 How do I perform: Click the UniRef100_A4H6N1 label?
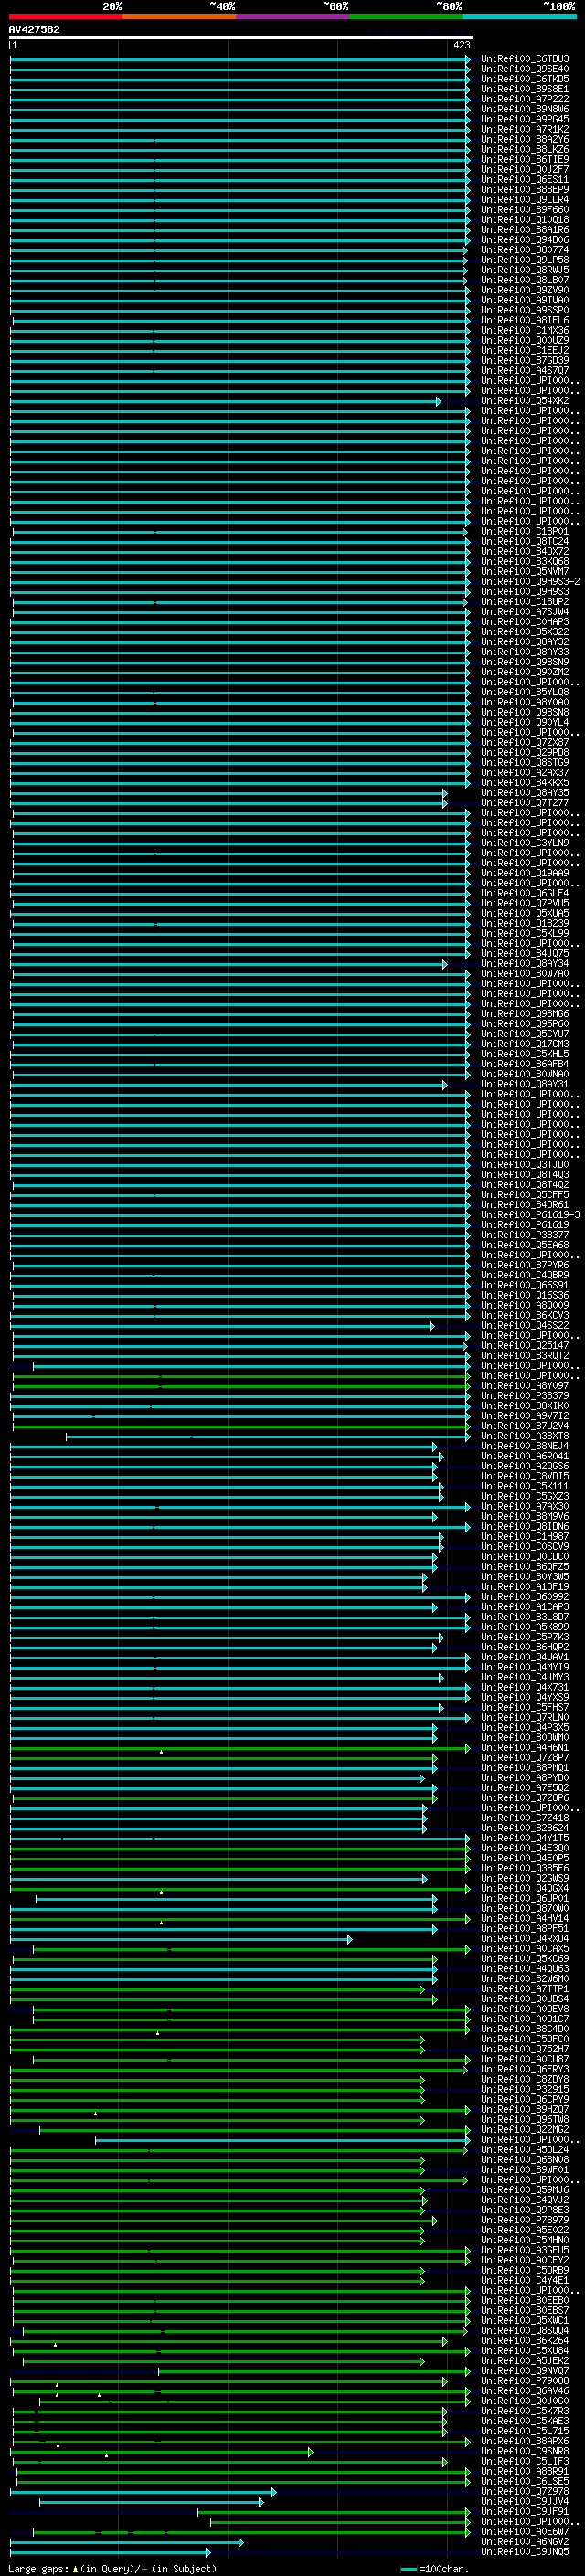click(525, 1748)
